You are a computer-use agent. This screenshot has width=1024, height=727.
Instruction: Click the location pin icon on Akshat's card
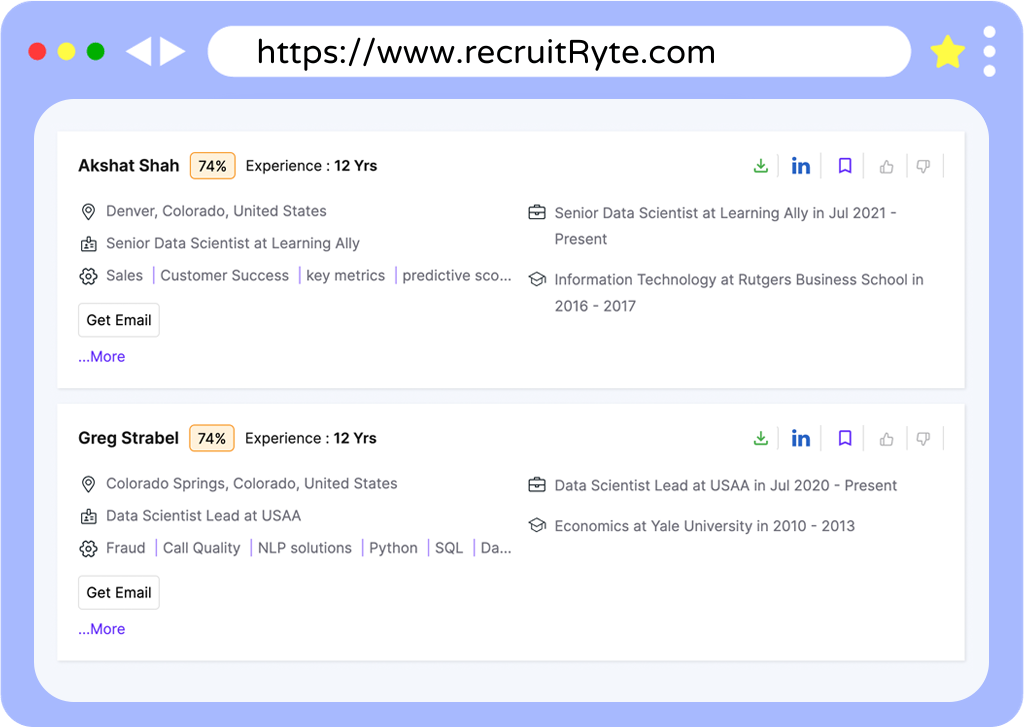(88, 211)
